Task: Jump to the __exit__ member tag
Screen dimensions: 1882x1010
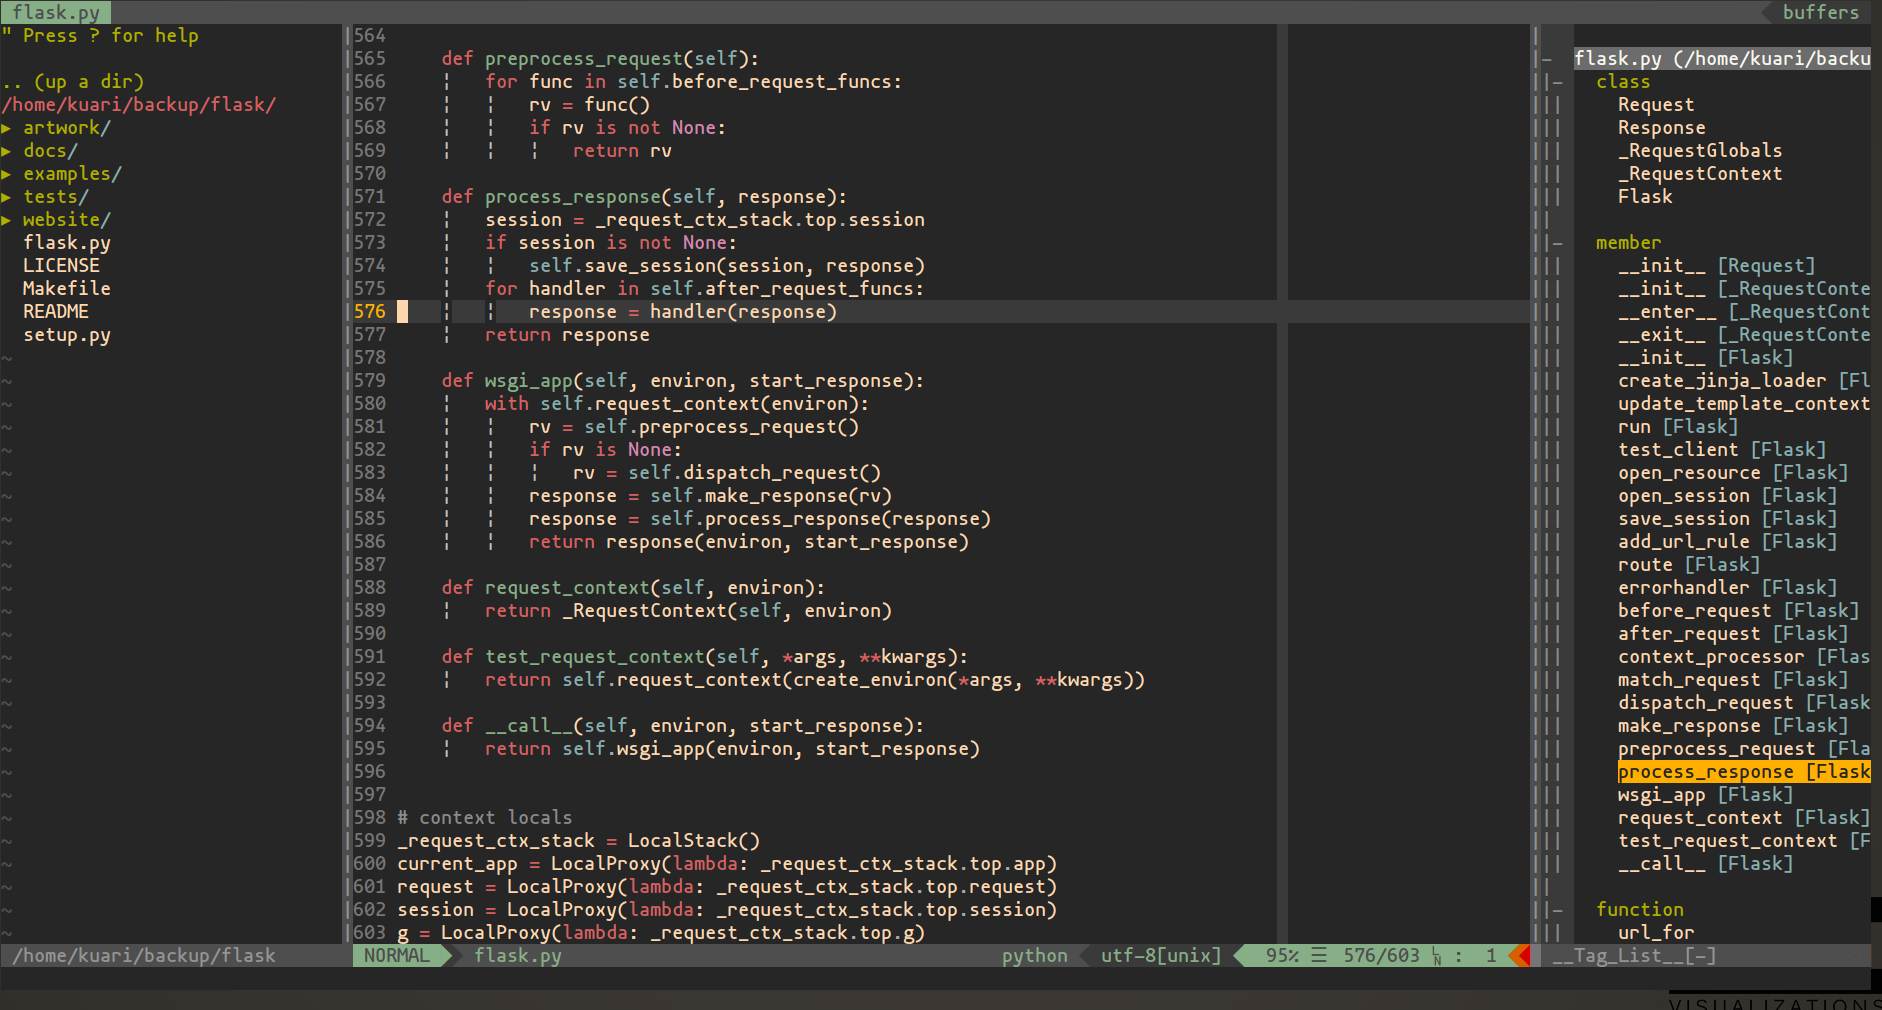Action: [x=1744, y=335]
